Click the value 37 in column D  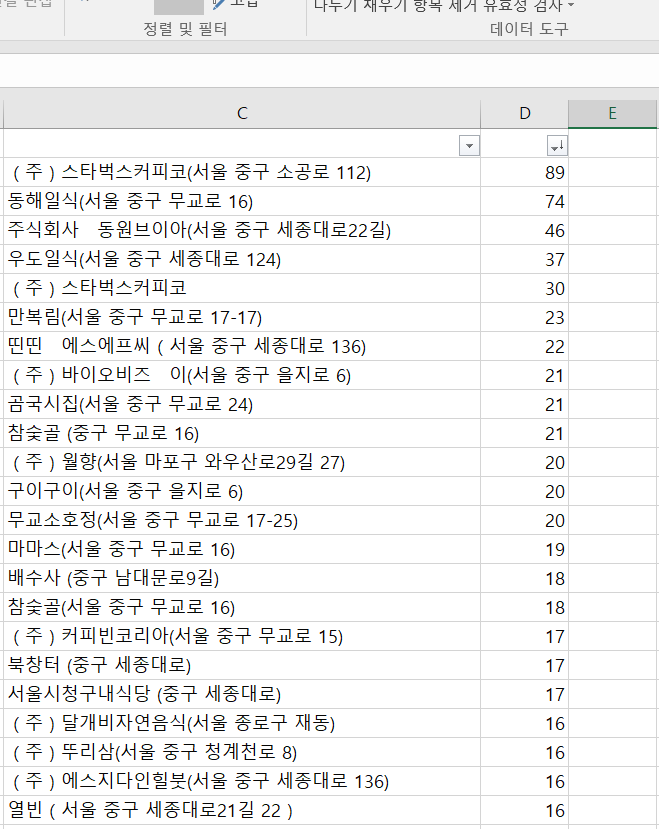tap(555, 260)
